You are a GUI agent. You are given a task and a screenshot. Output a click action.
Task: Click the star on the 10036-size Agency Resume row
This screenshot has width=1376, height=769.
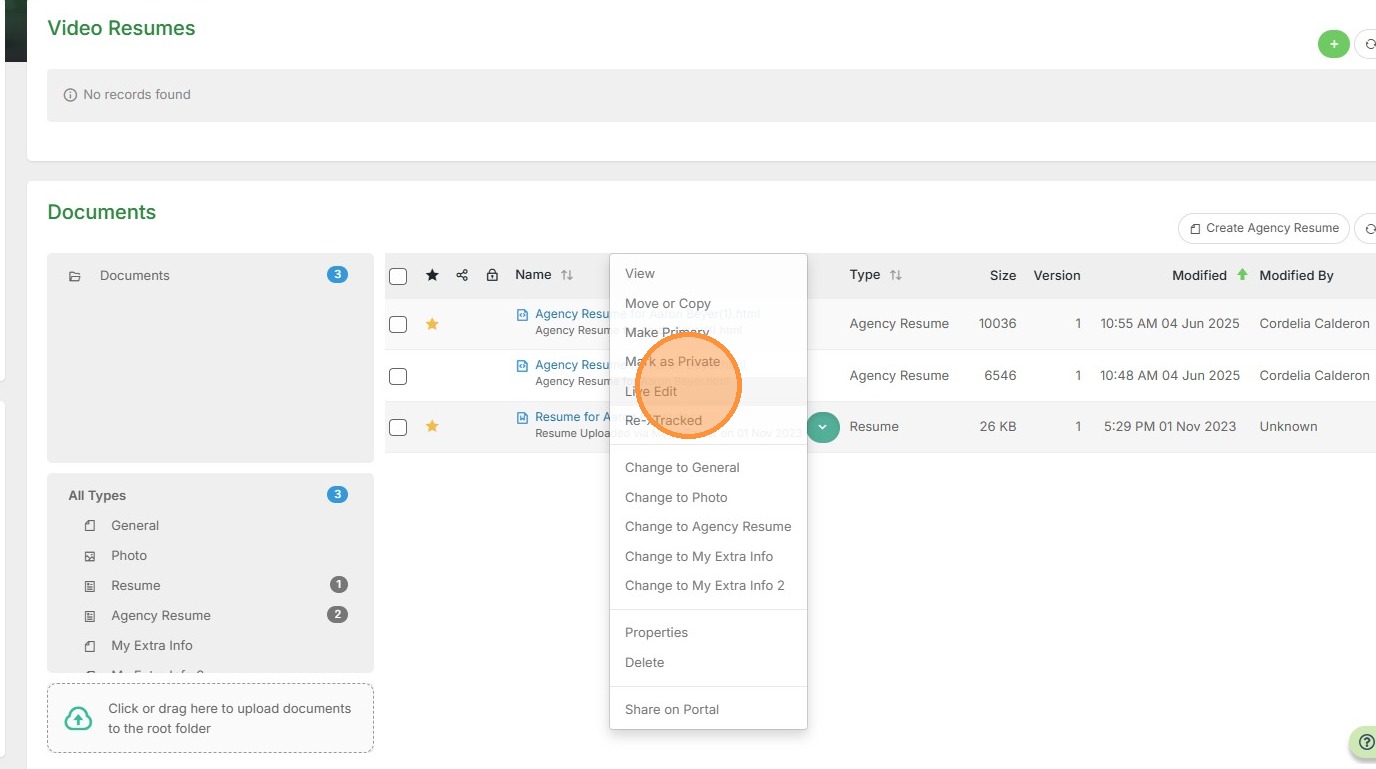[432, 324]
